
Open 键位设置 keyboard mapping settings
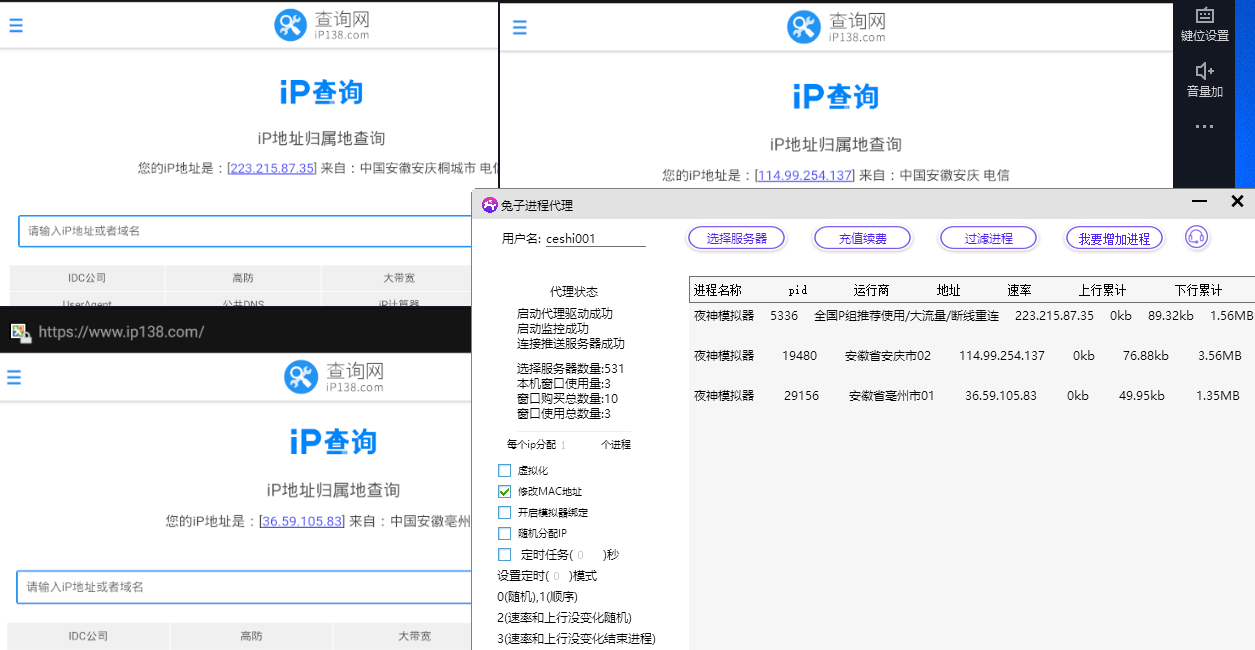[x=1204, y=25]
